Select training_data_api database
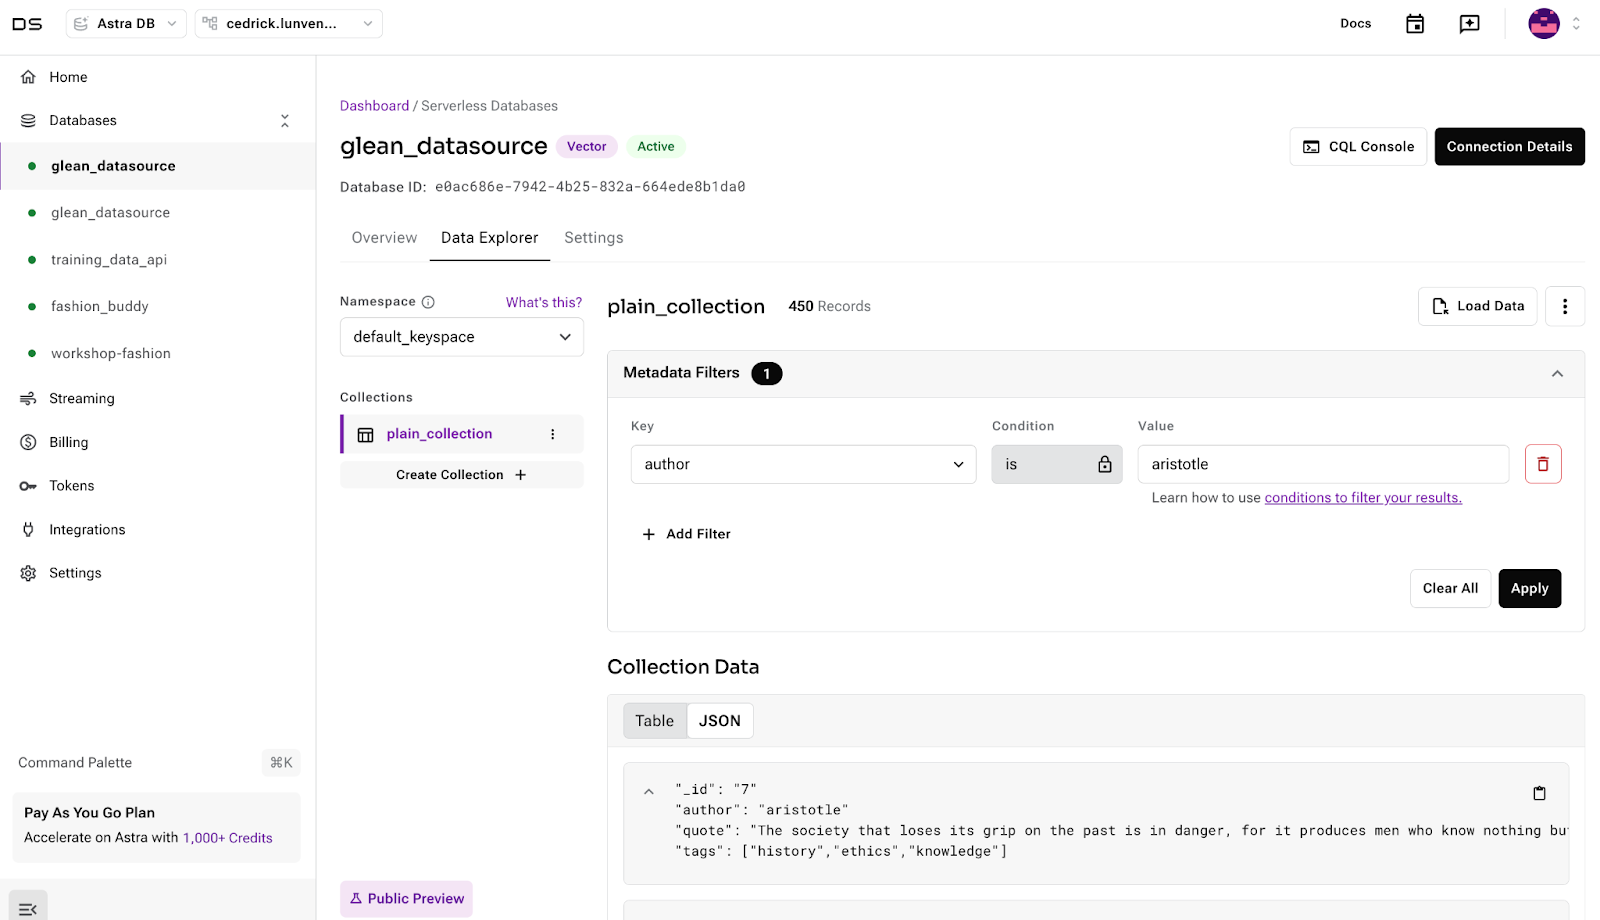Image resolution: width=1600 pixels, height=920 pixels. coord(109,260)
